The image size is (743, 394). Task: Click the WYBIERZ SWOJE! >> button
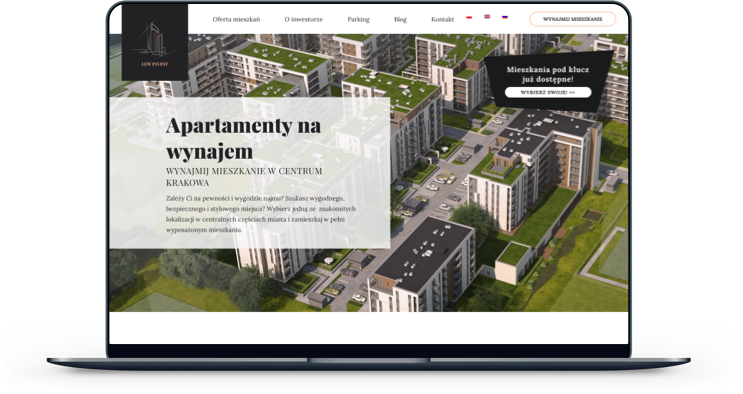pyautogui.click(x=548, y=92)
